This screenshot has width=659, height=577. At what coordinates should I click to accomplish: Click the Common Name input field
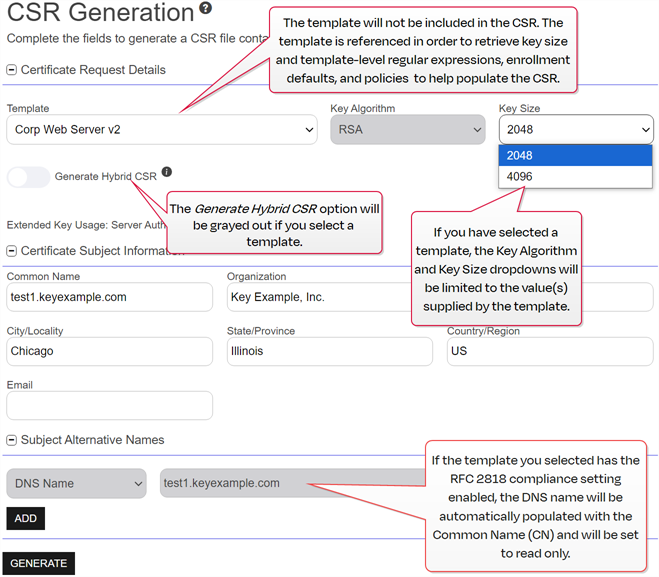109,297
